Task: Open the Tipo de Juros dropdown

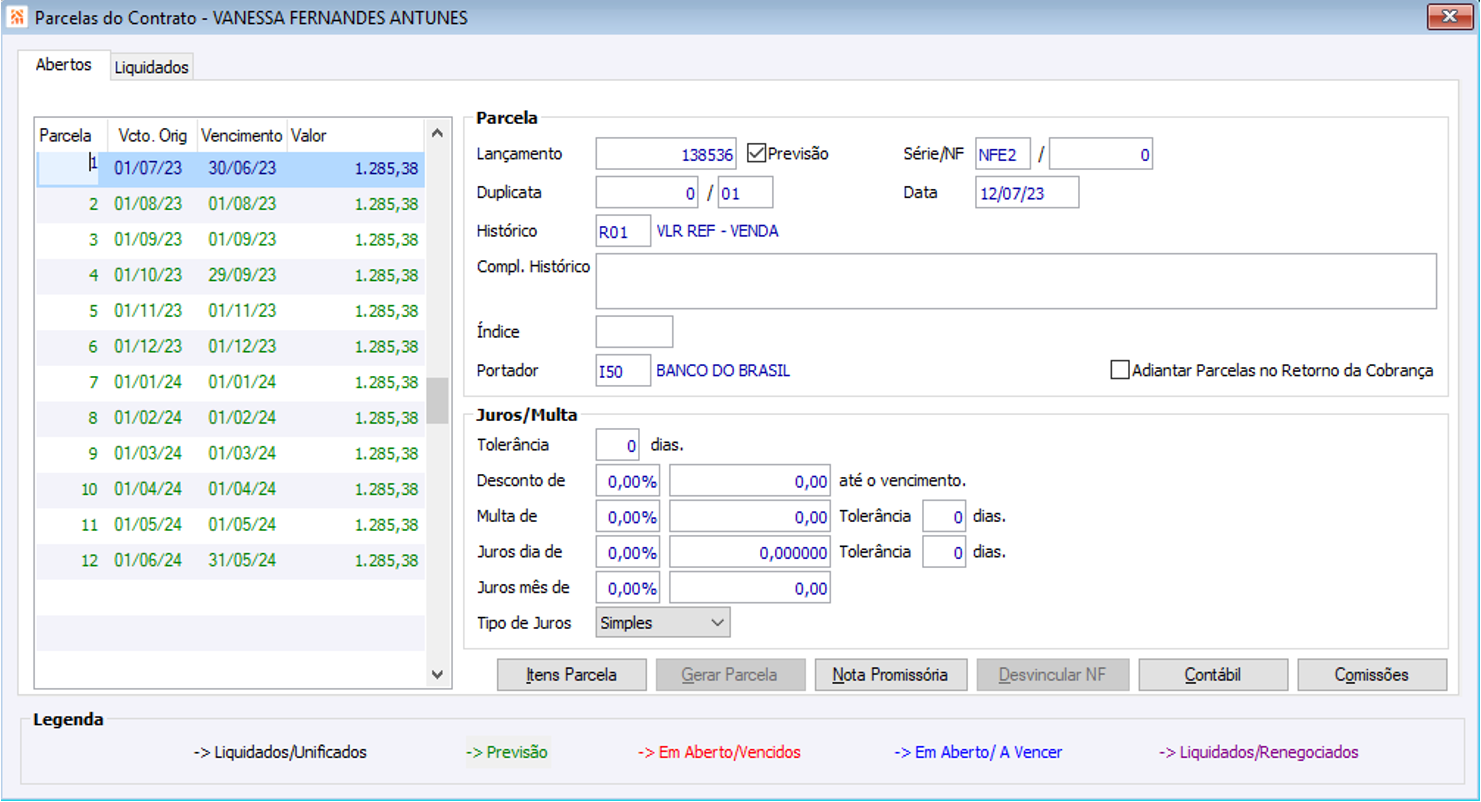Action: [x=663, y=623]
